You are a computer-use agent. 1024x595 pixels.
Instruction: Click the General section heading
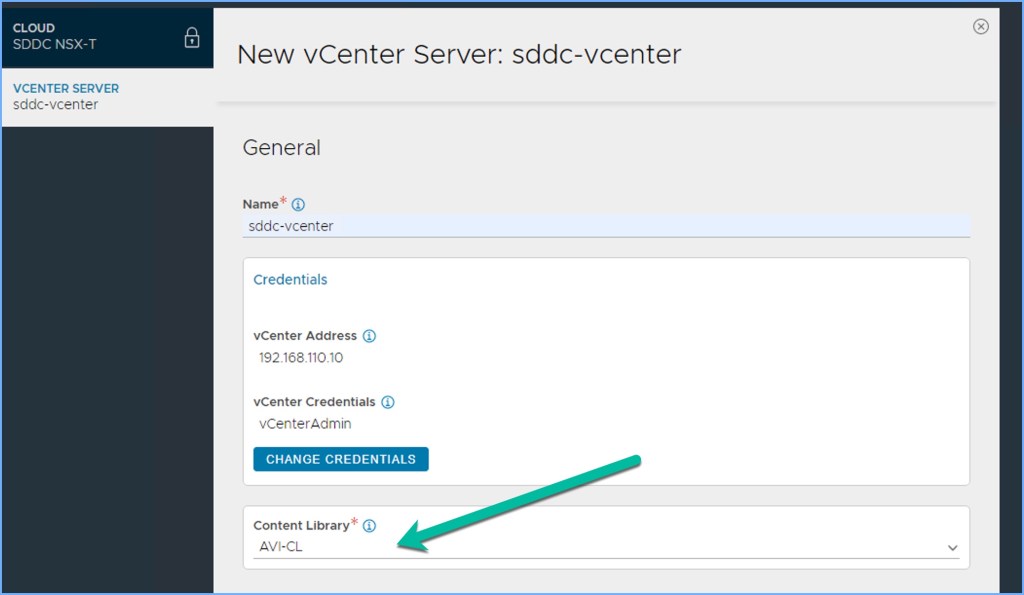[281, 148]
